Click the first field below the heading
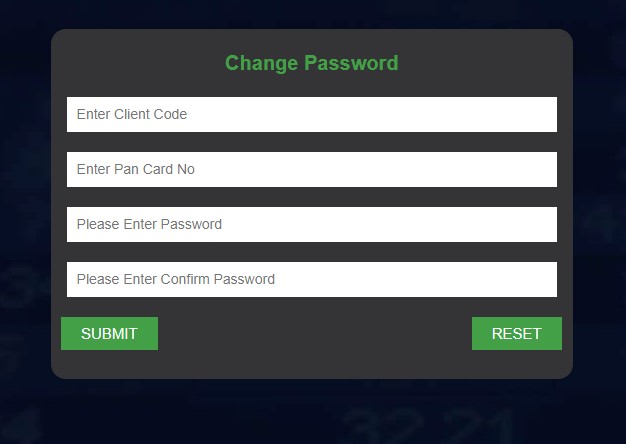The height and width of the screenshot is (444, 626). click(311, 114)
